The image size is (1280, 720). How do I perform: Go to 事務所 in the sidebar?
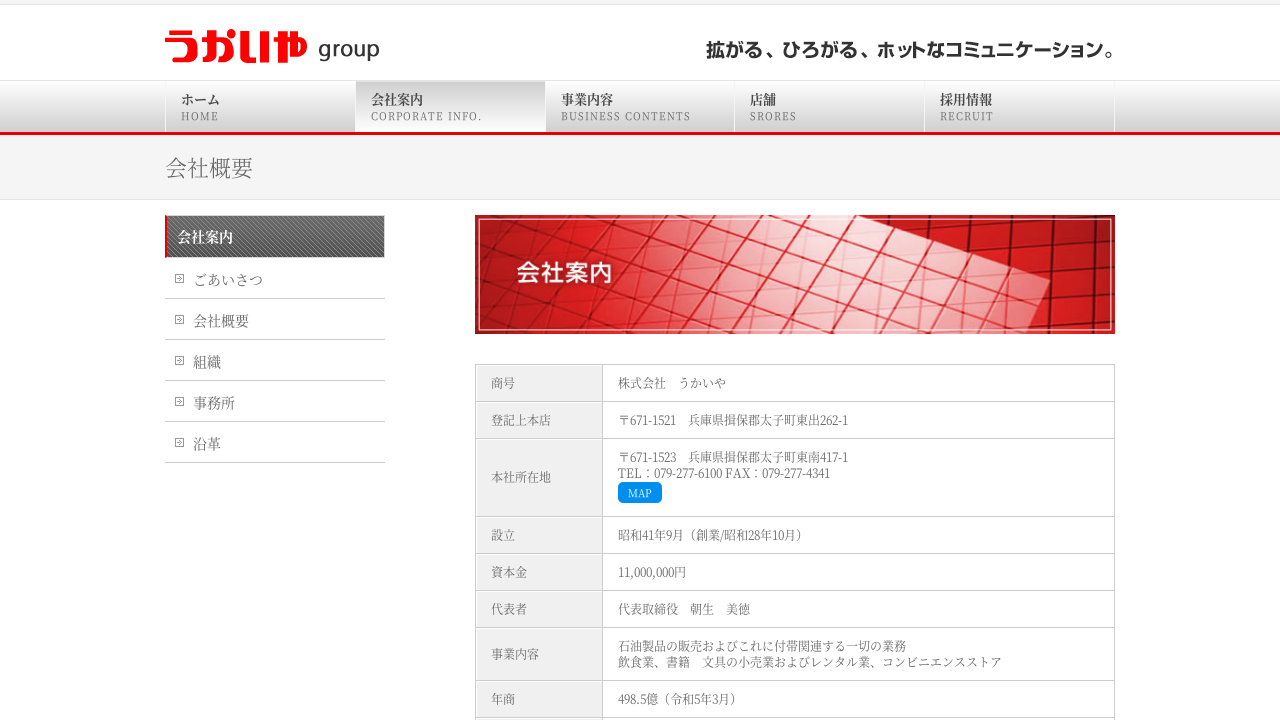coord(214,403)
